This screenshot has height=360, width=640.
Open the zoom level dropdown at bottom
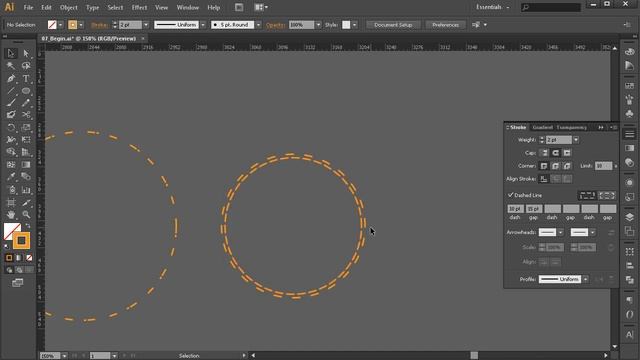click(64, 356)
